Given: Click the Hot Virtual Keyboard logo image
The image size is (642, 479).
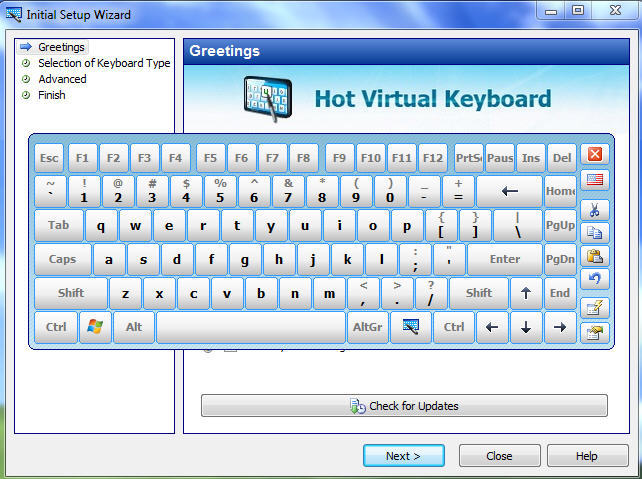Looking at the screenshot, I should pos(268,99).
